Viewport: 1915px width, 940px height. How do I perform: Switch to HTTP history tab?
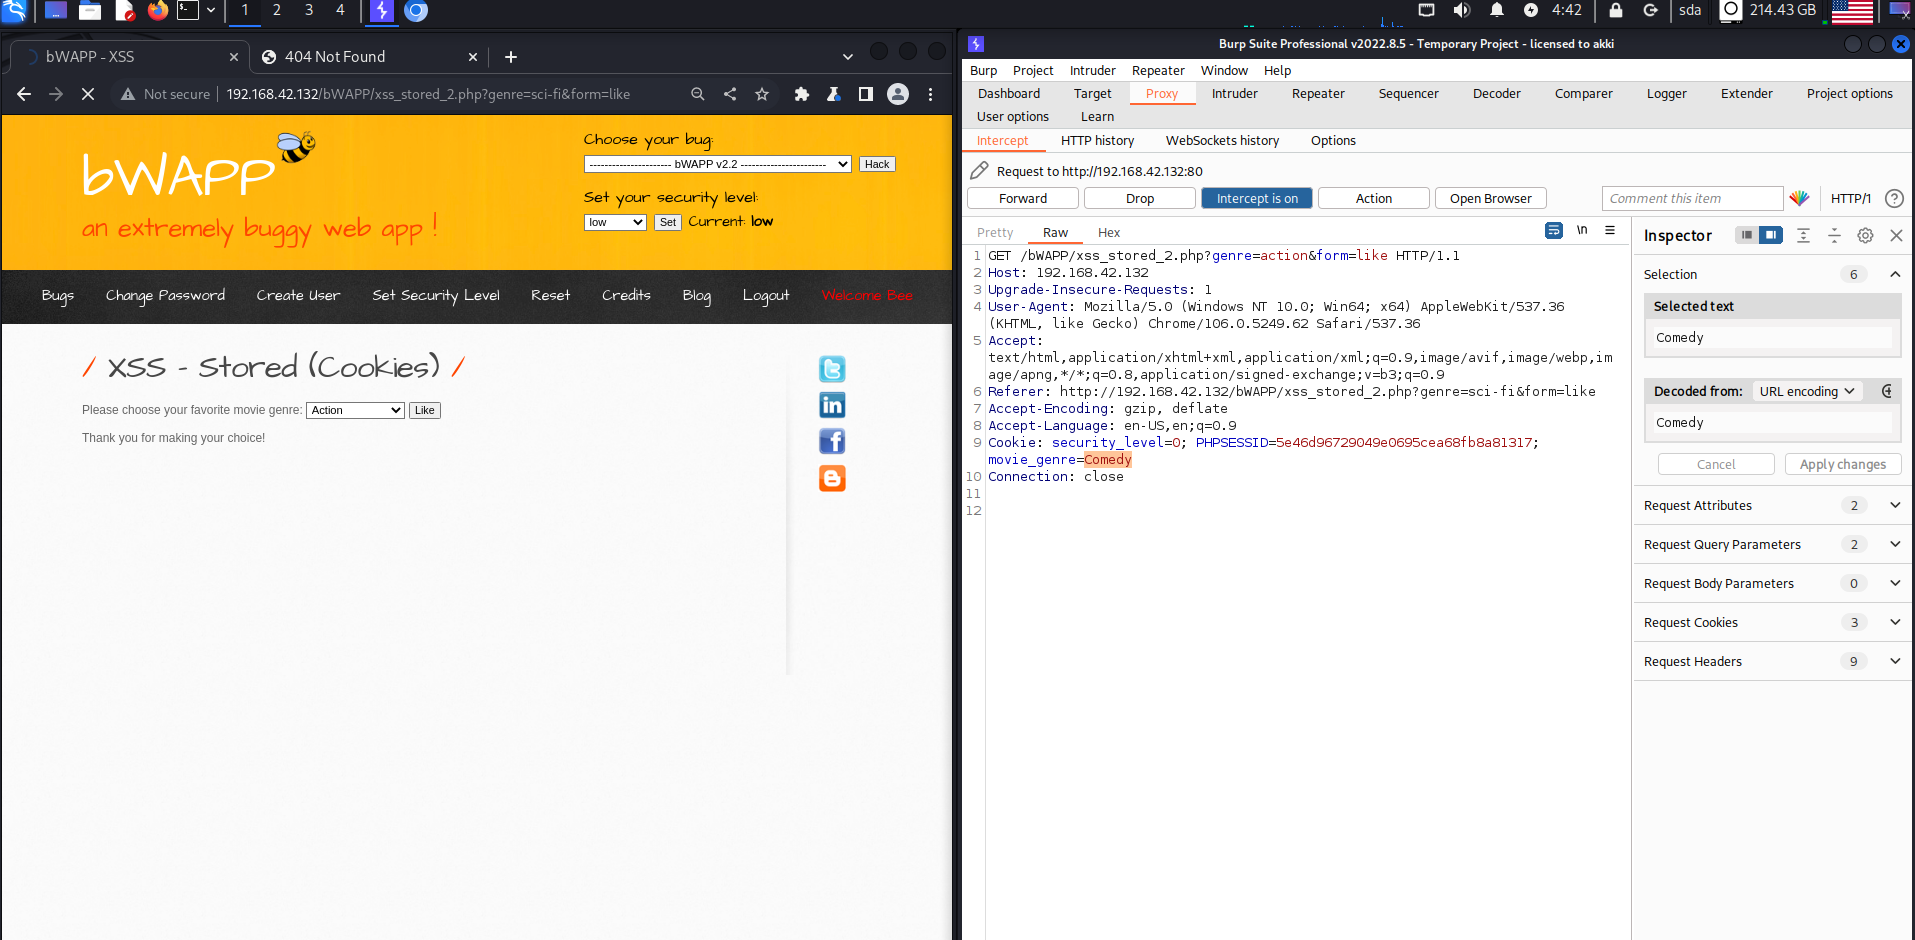1097,140
